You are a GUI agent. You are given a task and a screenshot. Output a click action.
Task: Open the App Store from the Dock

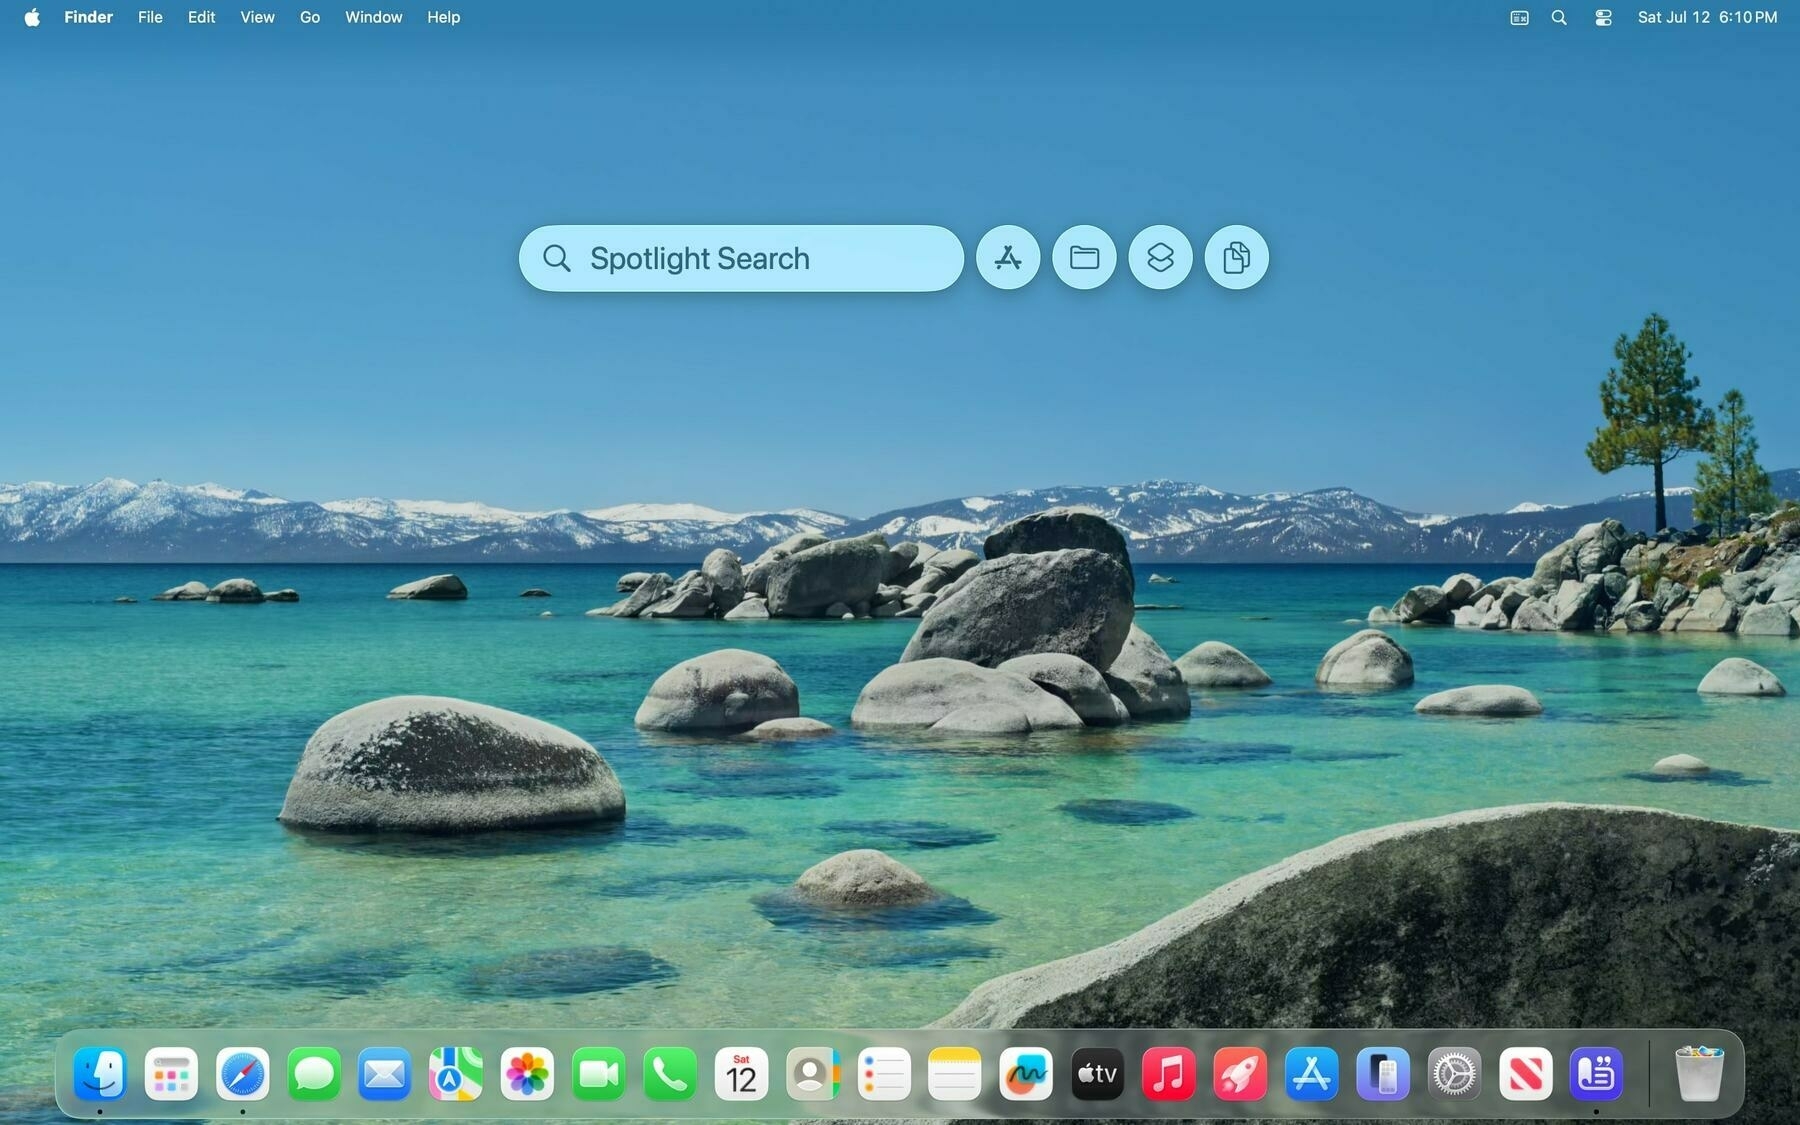tap(1311, 1074)
